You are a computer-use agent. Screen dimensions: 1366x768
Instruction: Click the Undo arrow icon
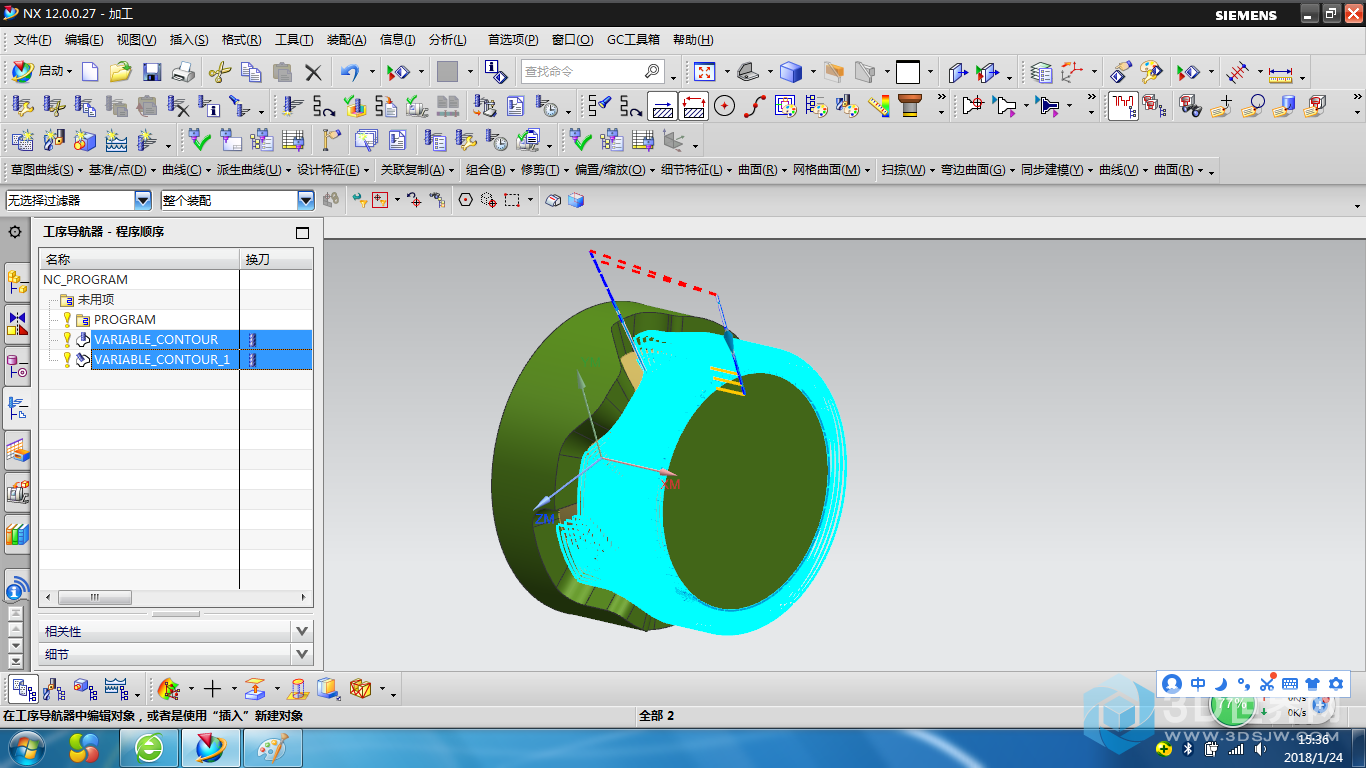(x=349, y=72)
